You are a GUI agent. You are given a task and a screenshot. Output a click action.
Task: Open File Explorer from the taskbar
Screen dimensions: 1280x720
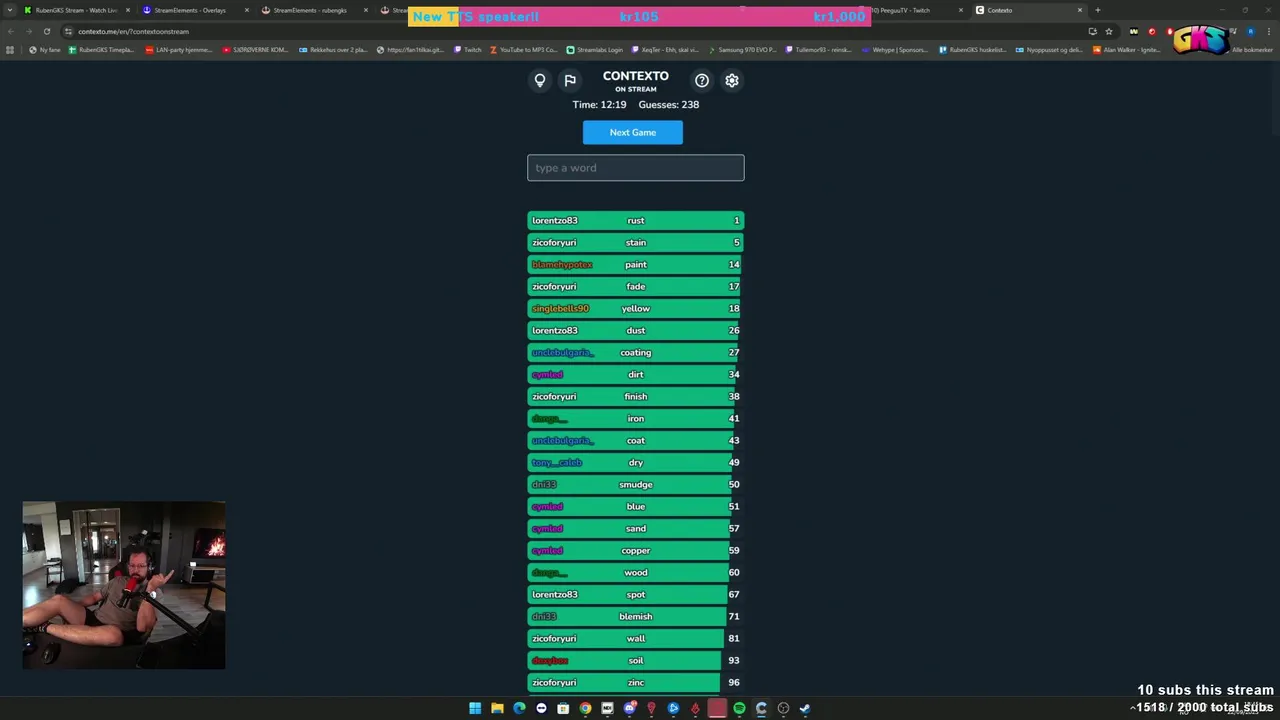point(497,708)
